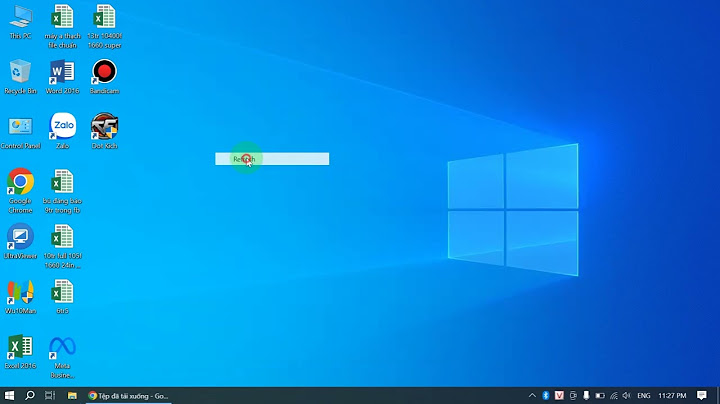Screen dimensions: 720x404
Task: Select the '9tr trong fb' Excel file
Action: click(x=62, y=191)
